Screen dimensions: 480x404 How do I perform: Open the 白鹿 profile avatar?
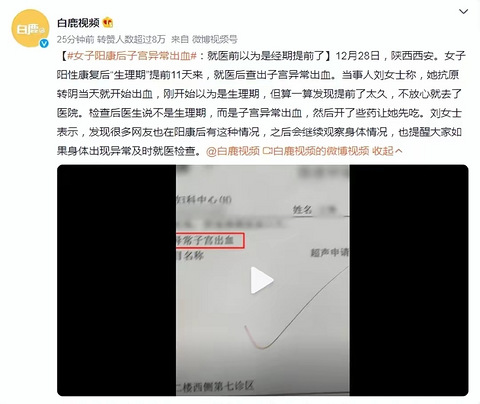30,28
